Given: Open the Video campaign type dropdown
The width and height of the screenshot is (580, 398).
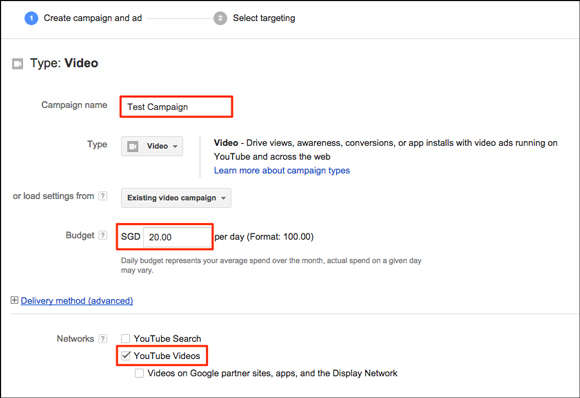Looking at the screenshot, I should [152, 146].
